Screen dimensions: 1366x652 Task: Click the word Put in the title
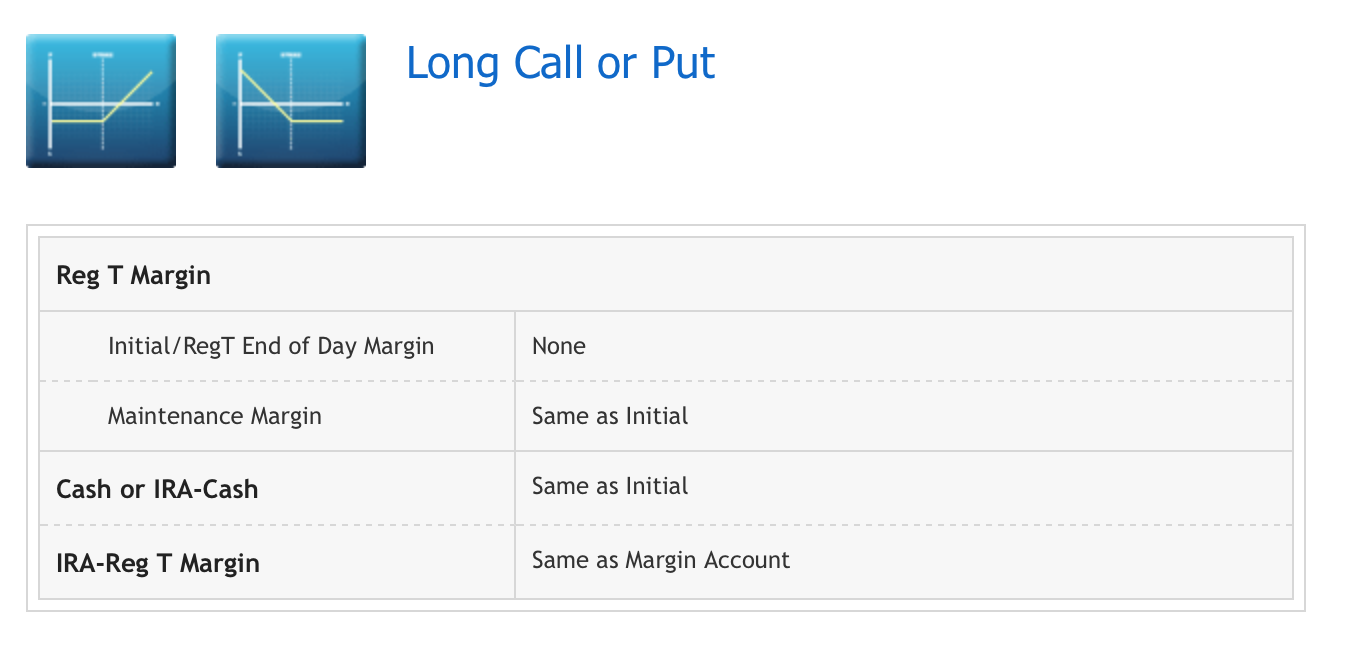[x=683, y=63]
